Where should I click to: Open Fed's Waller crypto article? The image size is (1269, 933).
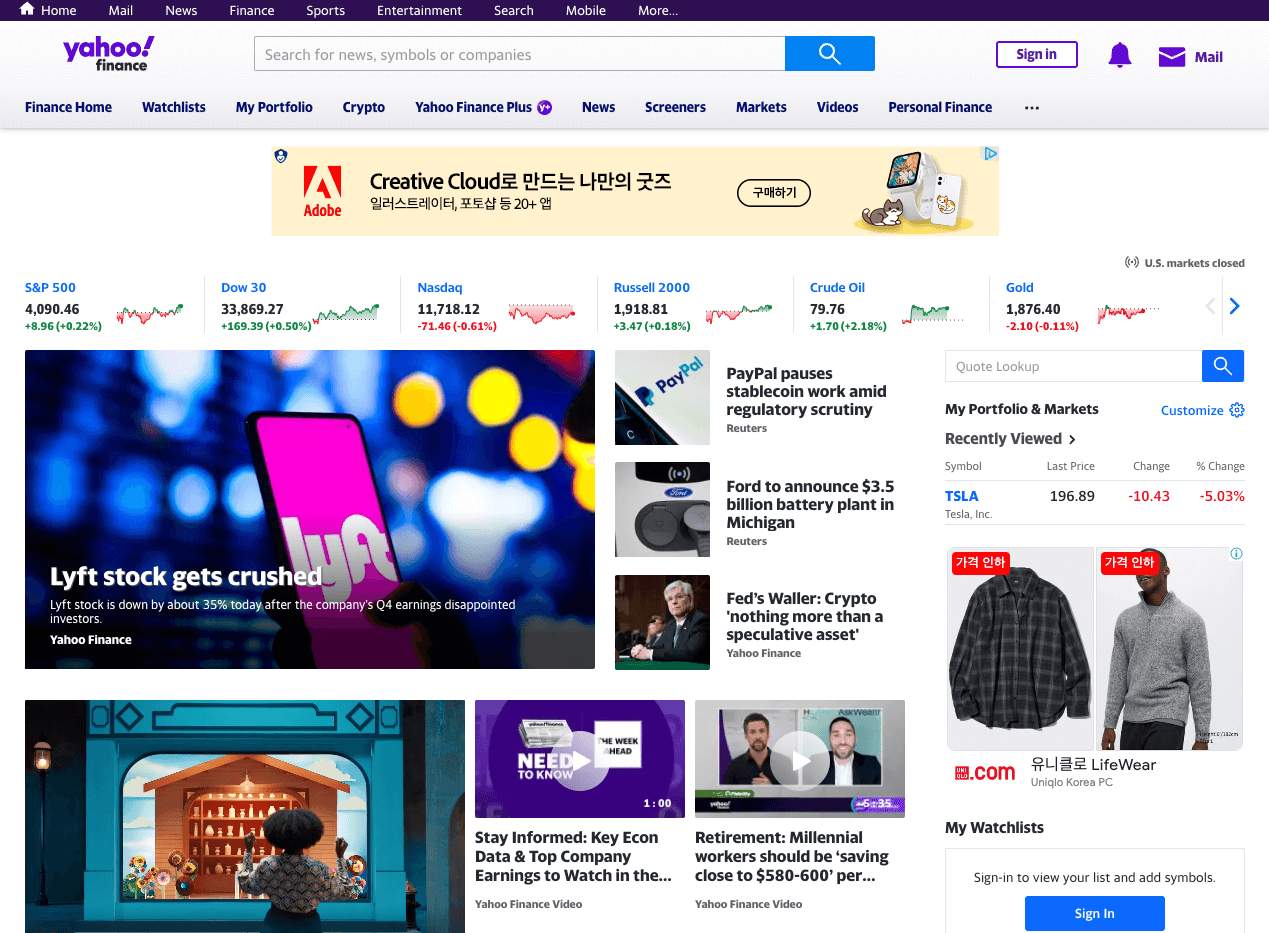[x=805, y=616]
